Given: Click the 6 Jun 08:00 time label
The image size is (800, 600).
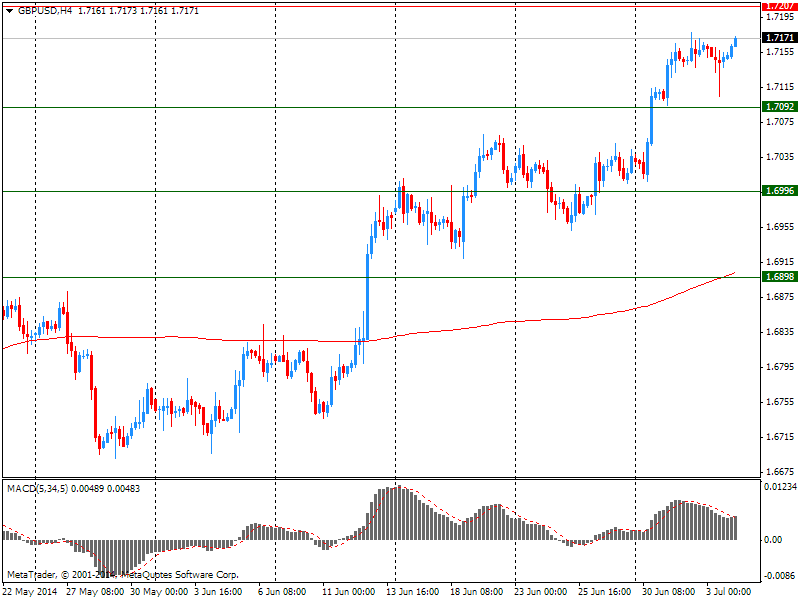Looking at the screenshot, I should [282, 592].
